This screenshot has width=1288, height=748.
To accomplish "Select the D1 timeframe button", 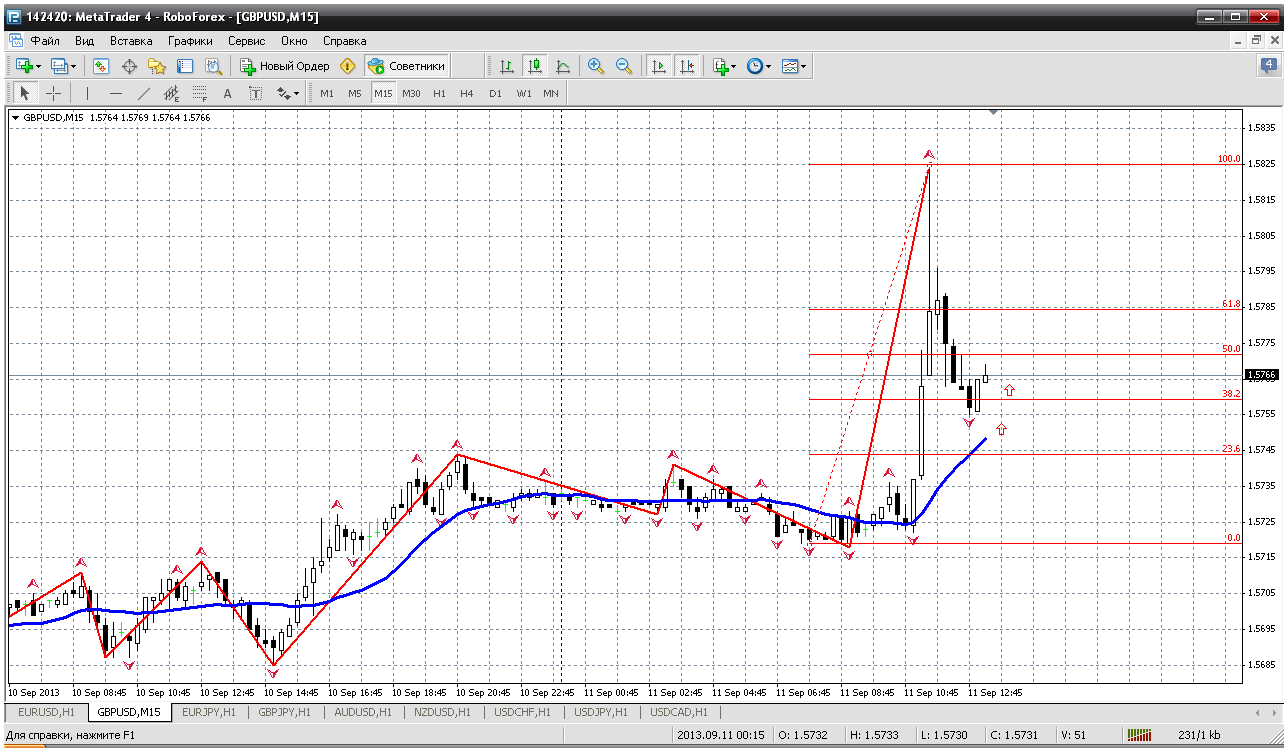I will [495, 93].
